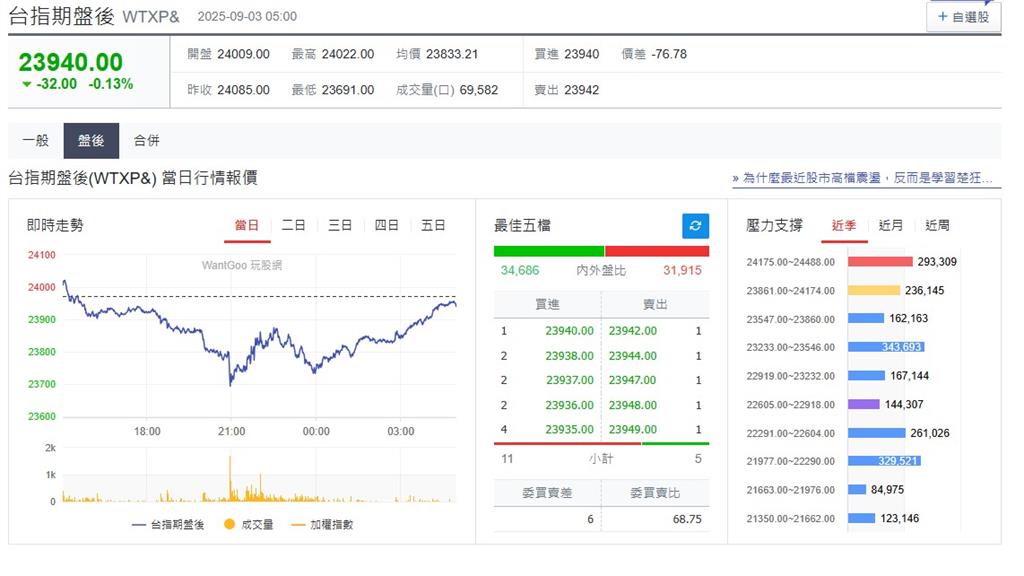1024x576 pixels.
Task: Click the range label 22291.00~22604.00
Action: pos(790,433)
